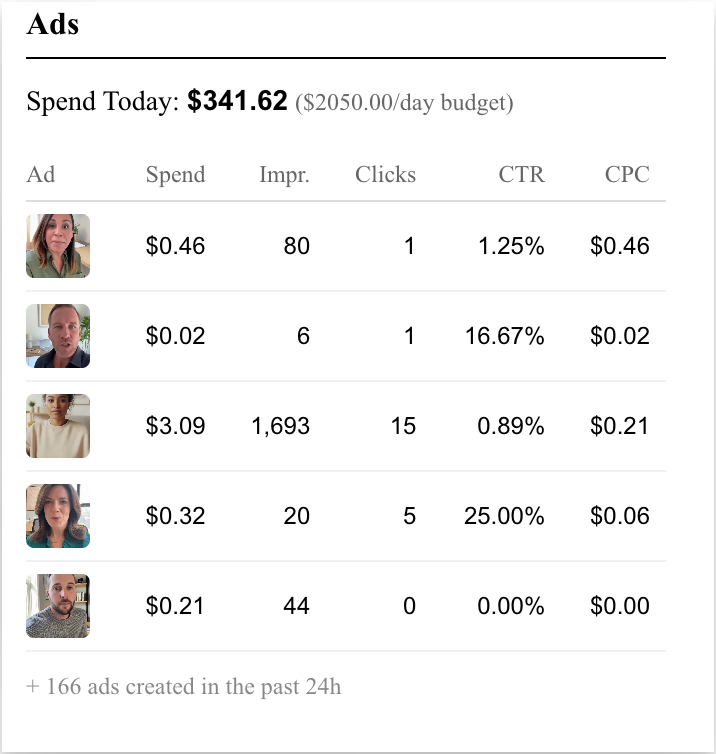Click the $341.62 Spend Today amount
The image size is (716, 754).
coord(237,101)
